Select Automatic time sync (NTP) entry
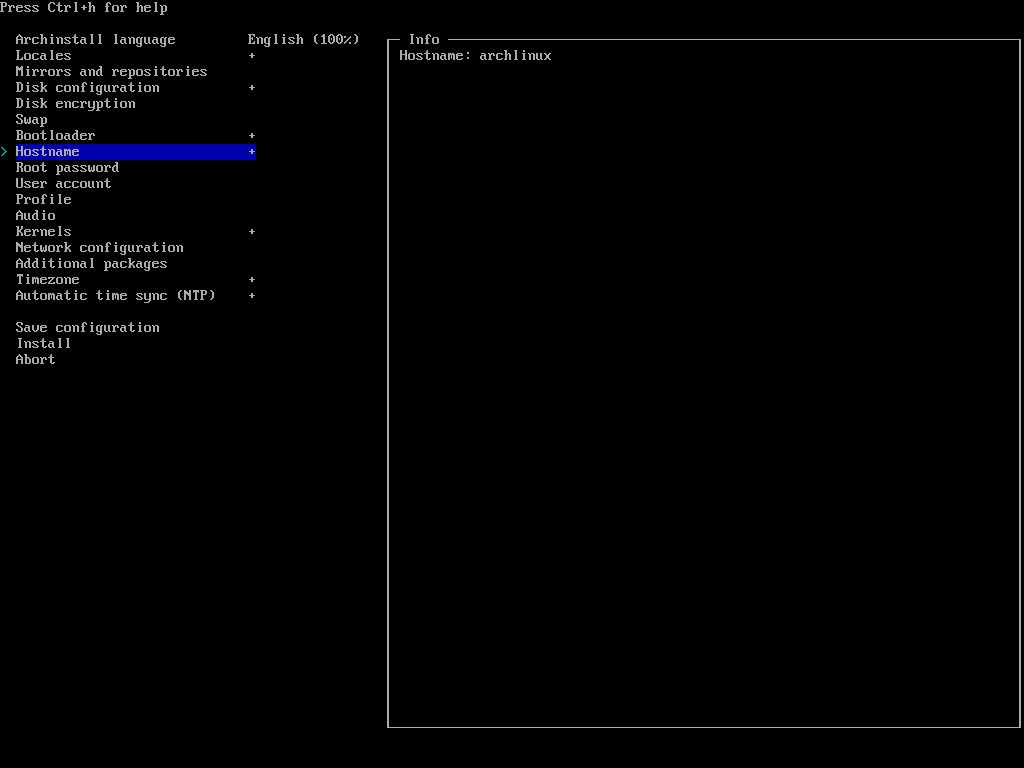 click(x=116, y=296)
